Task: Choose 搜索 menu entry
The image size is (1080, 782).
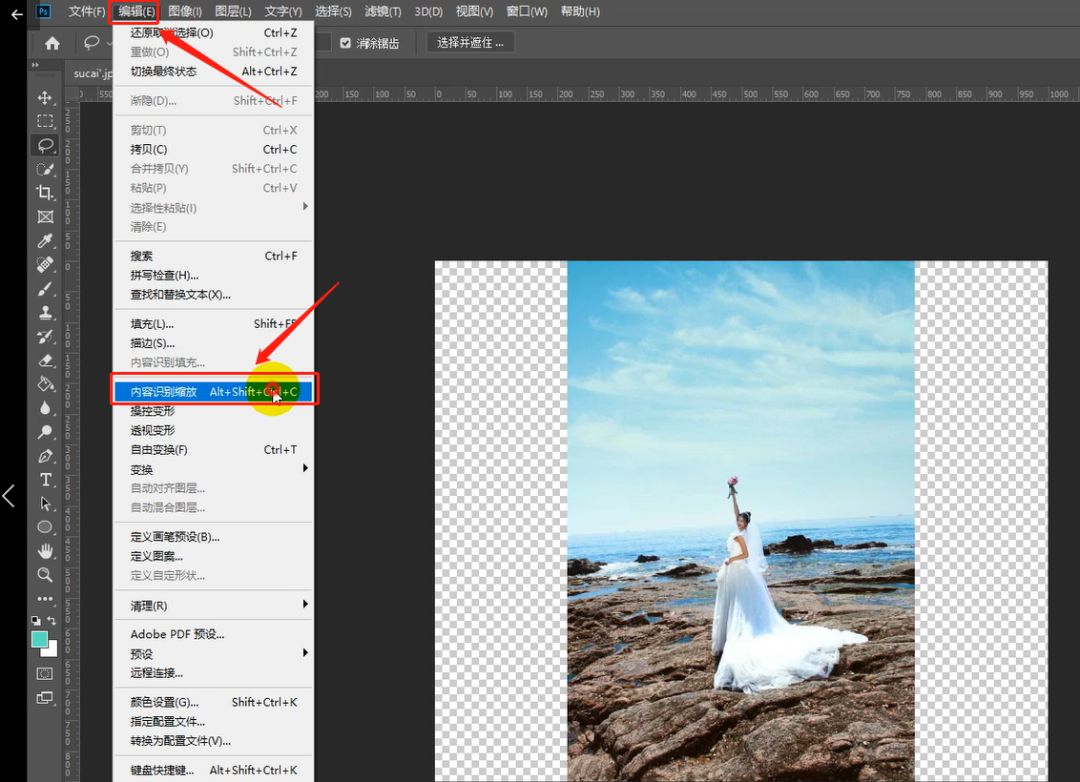Action: (x=214, y=256)
